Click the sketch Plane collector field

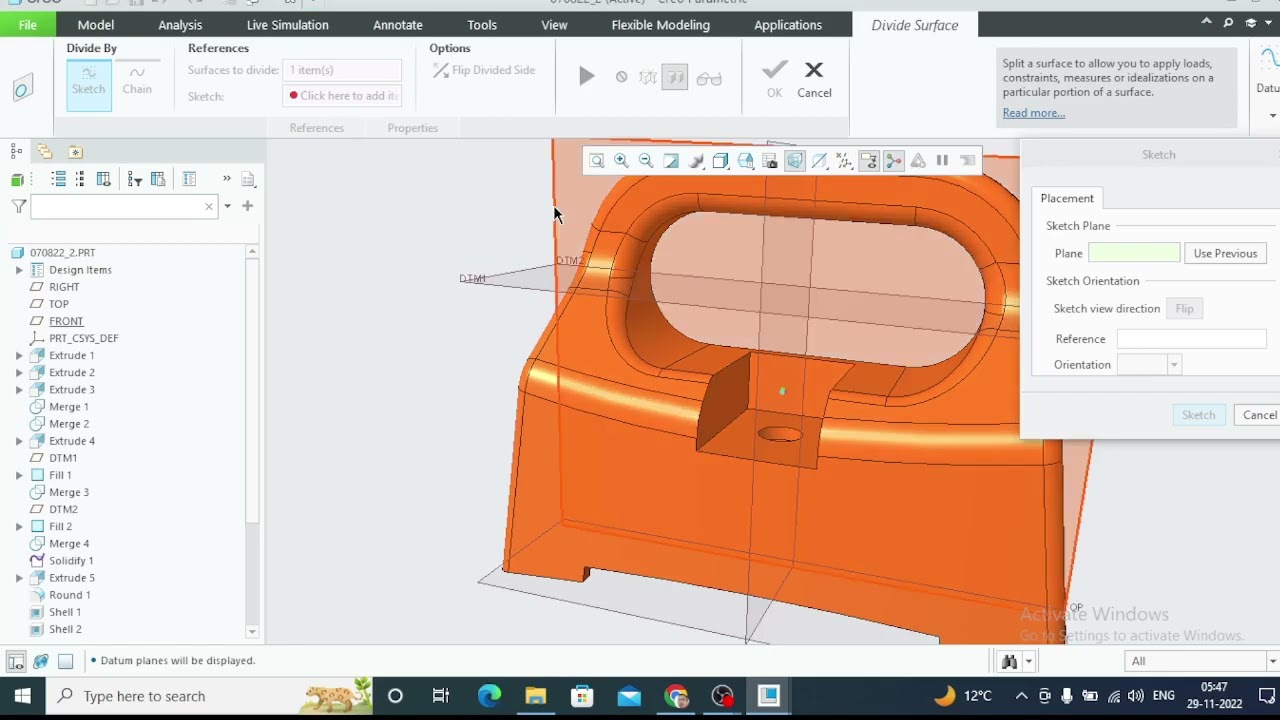point(1133,254)
